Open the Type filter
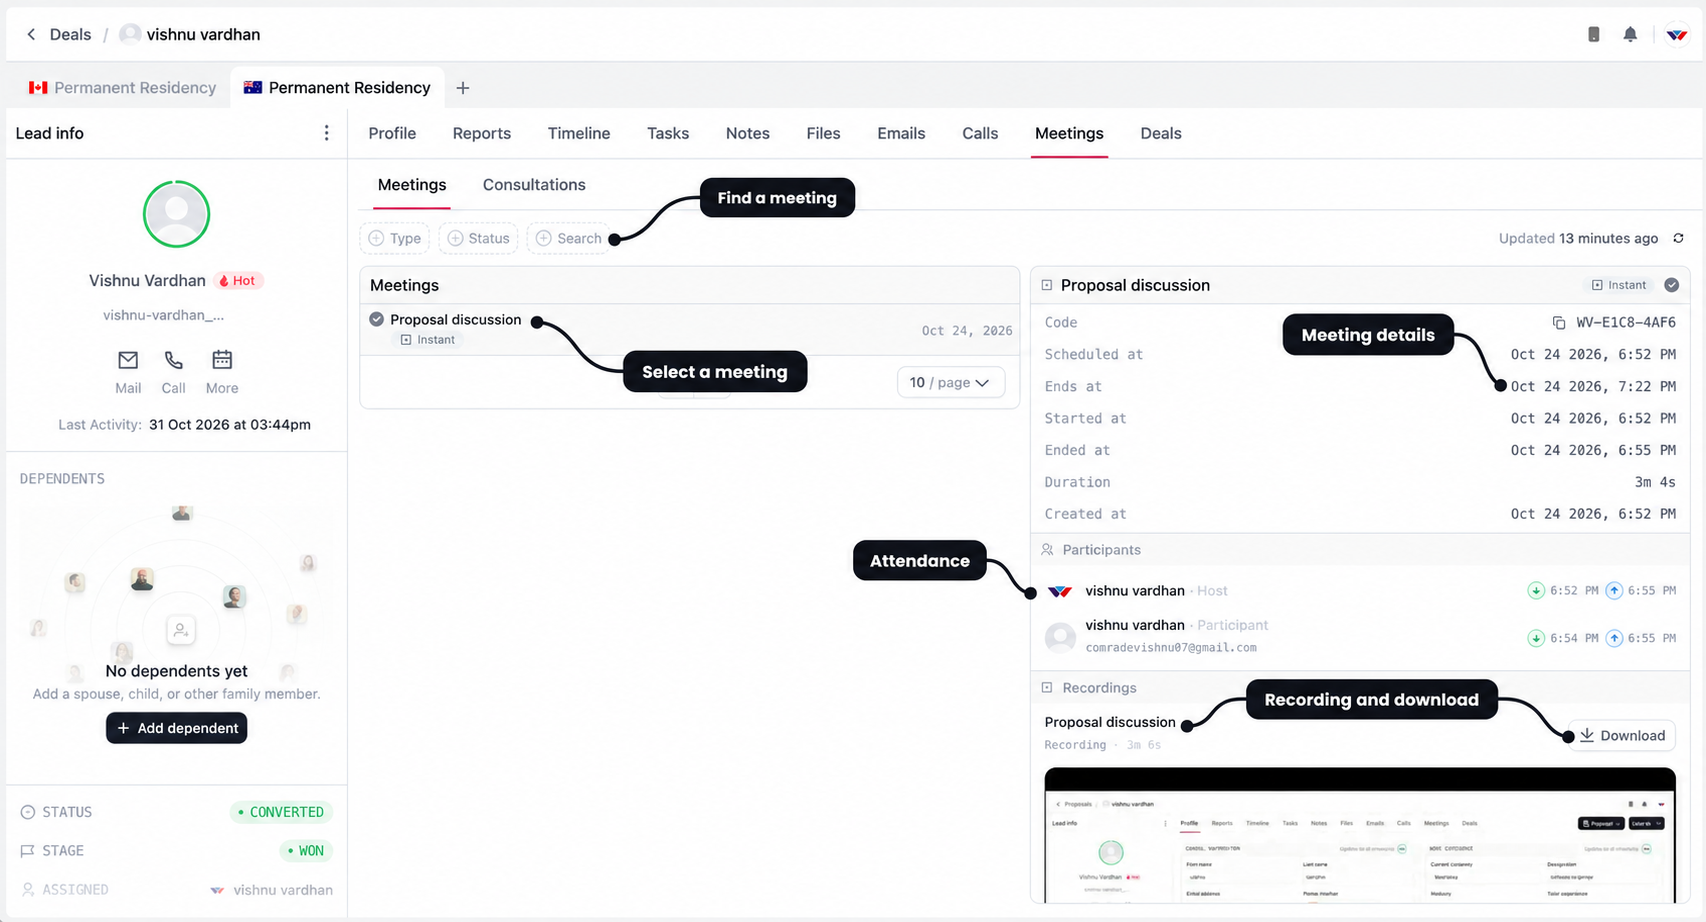The width and height of the screenshot is (1706, 922). (394, 238)
